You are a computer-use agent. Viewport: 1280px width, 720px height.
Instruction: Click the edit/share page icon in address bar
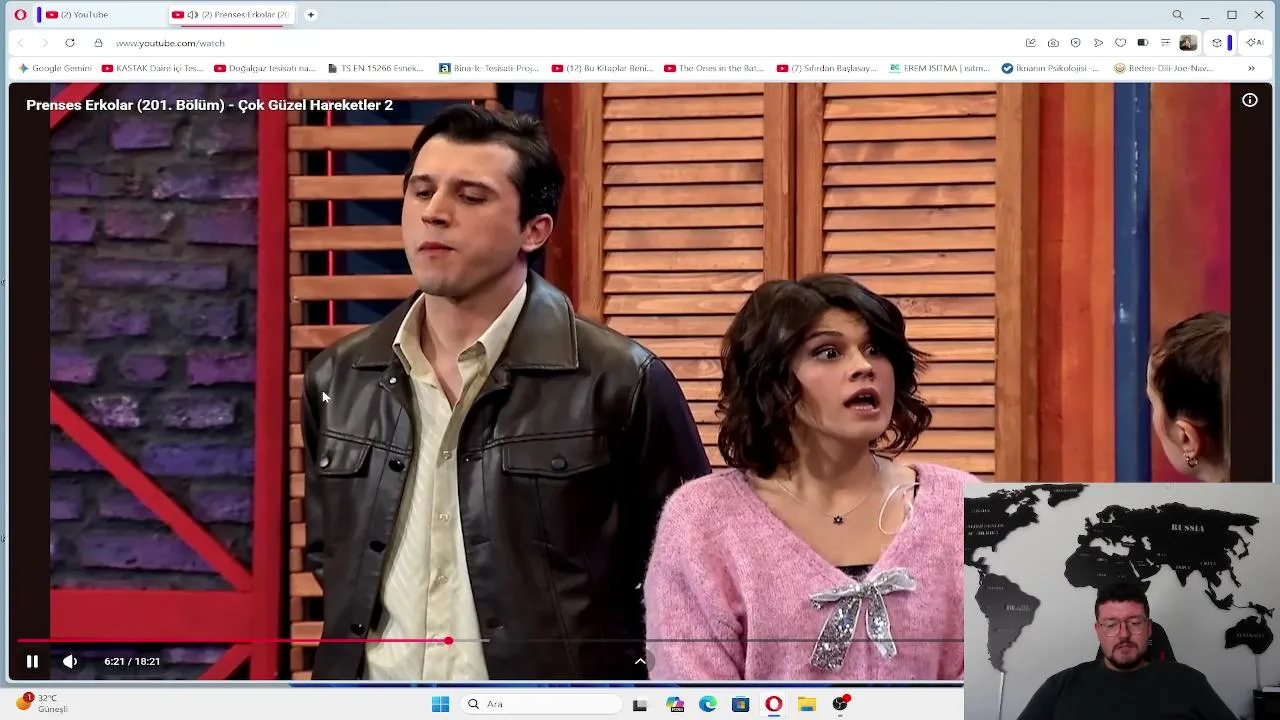click(1031, 43)
